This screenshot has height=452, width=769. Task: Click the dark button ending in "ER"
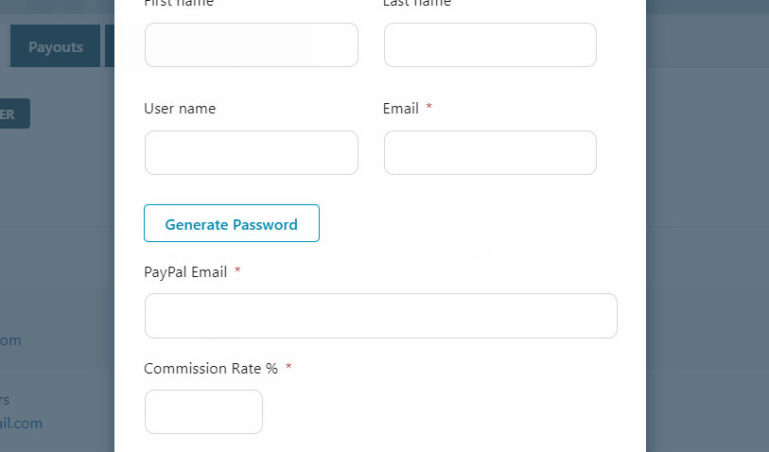coord(14,114)
